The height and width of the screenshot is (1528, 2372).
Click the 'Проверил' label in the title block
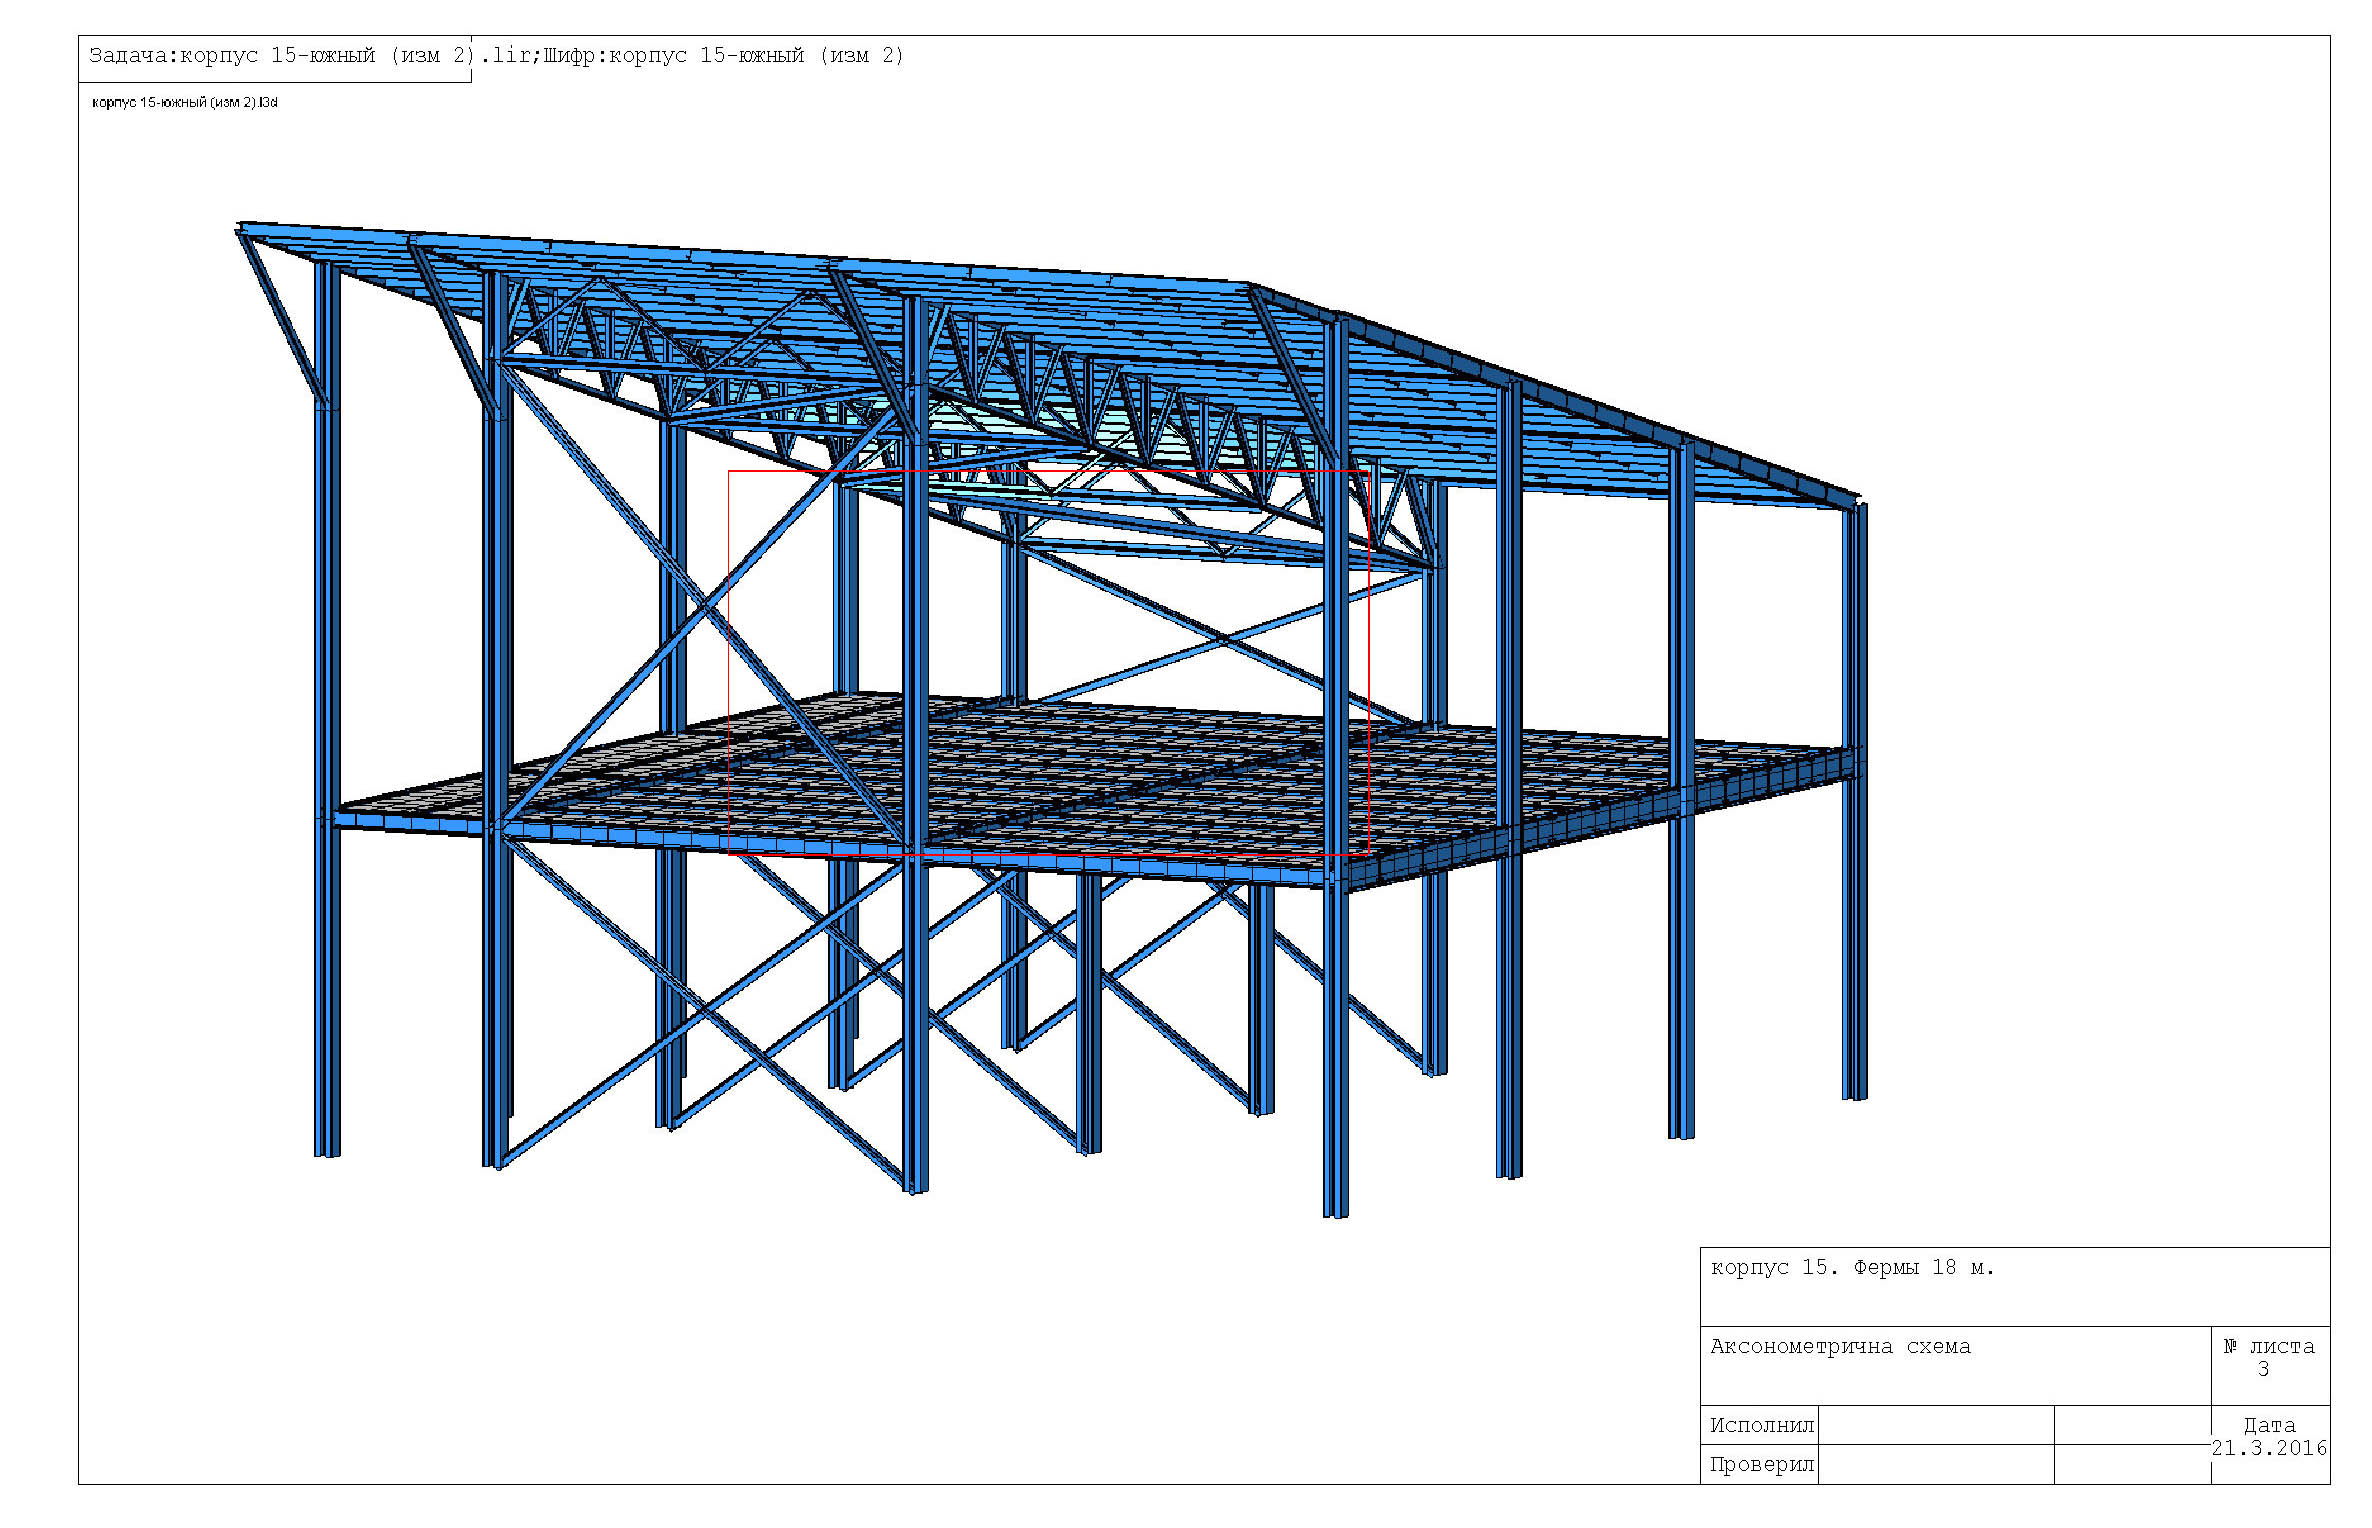(1761, 1465)
